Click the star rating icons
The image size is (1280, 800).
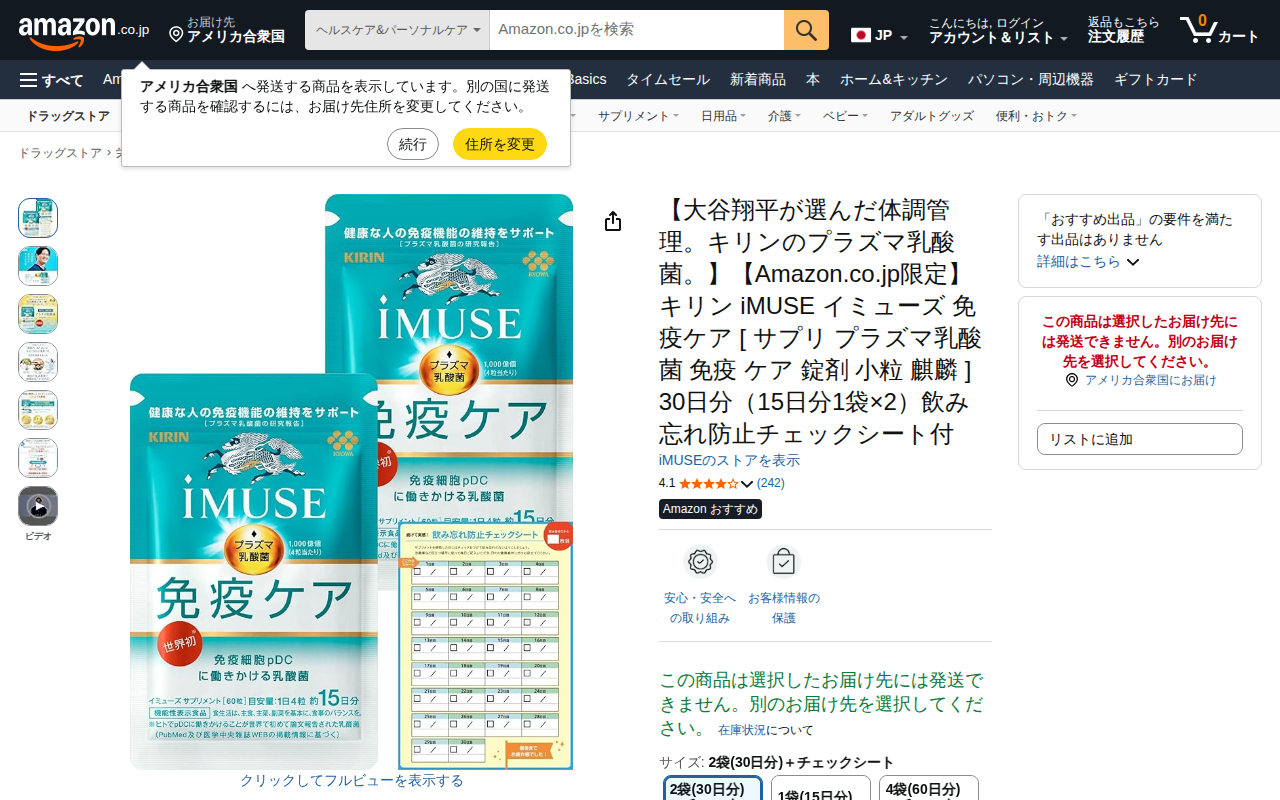tap(708, 484)
